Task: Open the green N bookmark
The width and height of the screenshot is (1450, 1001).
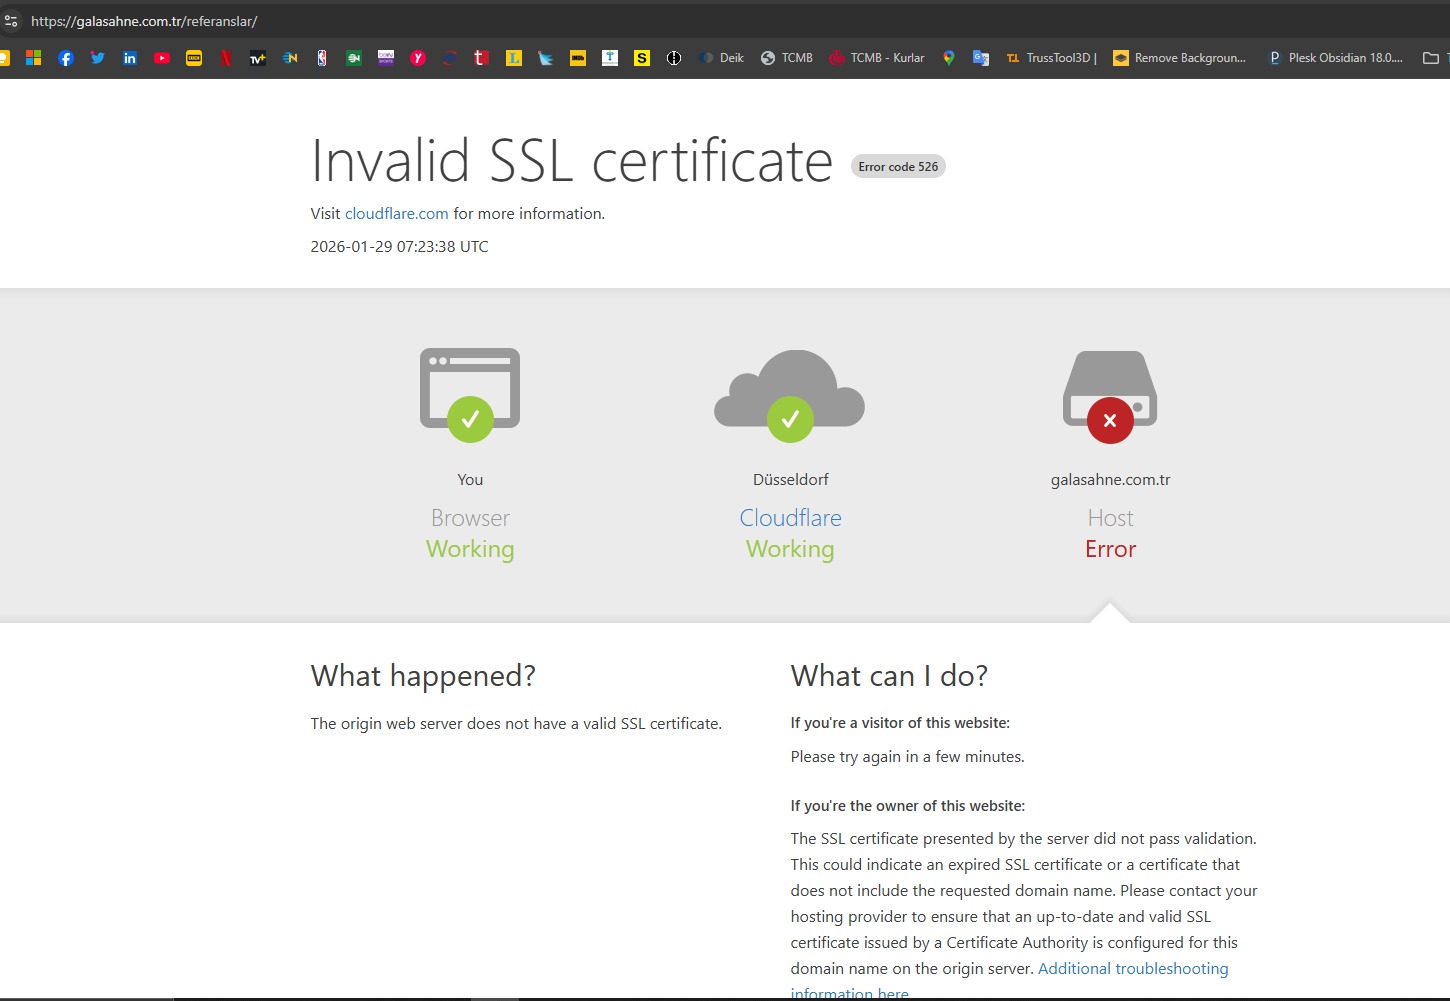Action: tap(354, 58)
